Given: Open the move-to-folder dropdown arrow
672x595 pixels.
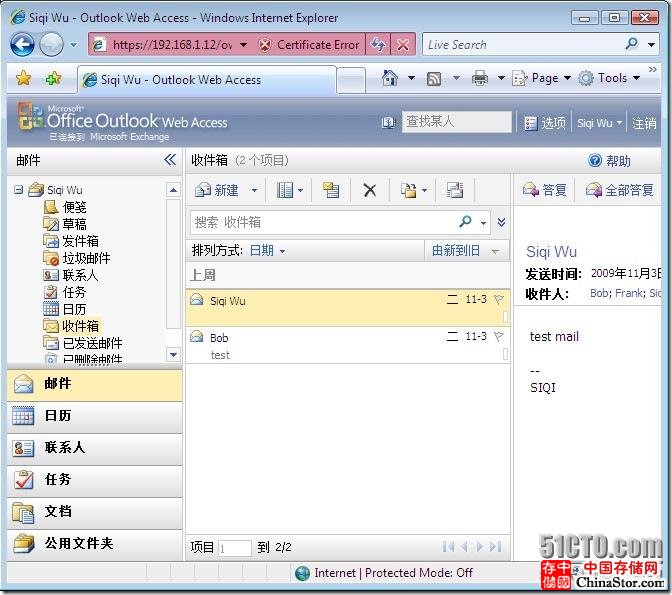Looking at the screenshot, I should [424, 190].
